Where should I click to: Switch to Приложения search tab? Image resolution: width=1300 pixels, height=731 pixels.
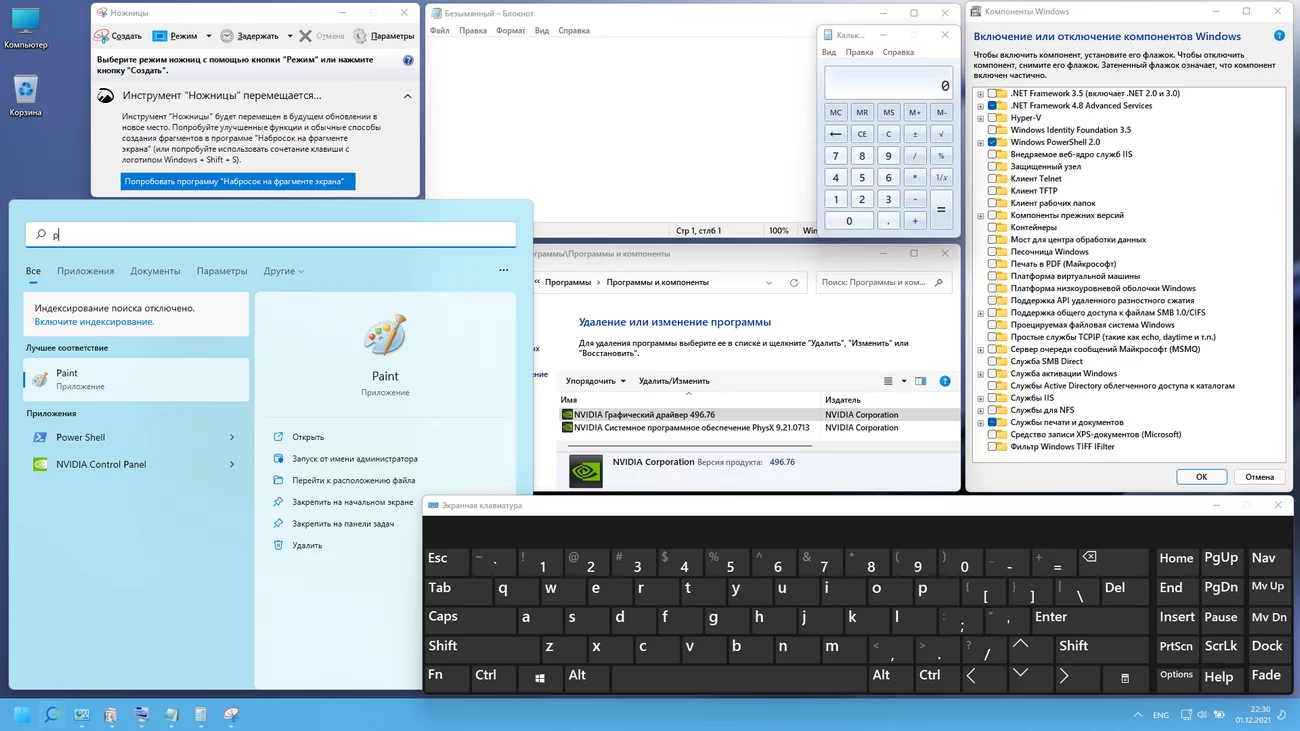[x=85, y=271]
